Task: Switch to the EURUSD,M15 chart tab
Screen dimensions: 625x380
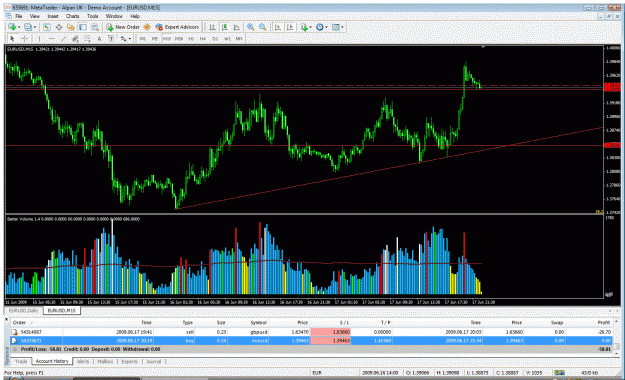Action: click(61, 310)
